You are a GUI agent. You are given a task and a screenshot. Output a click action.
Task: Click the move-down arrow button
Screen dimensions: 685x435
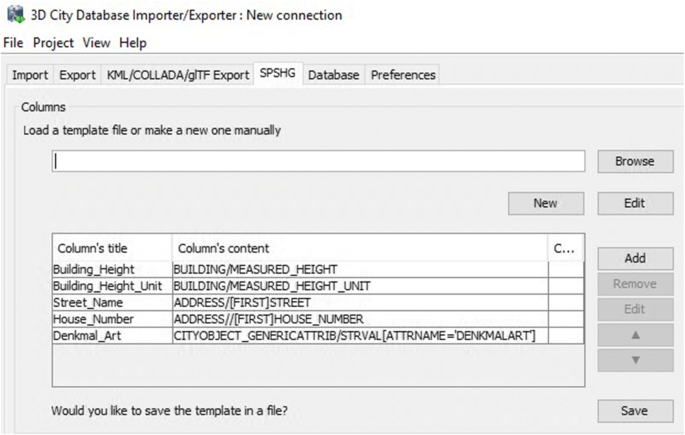click(x=635, y=360)
